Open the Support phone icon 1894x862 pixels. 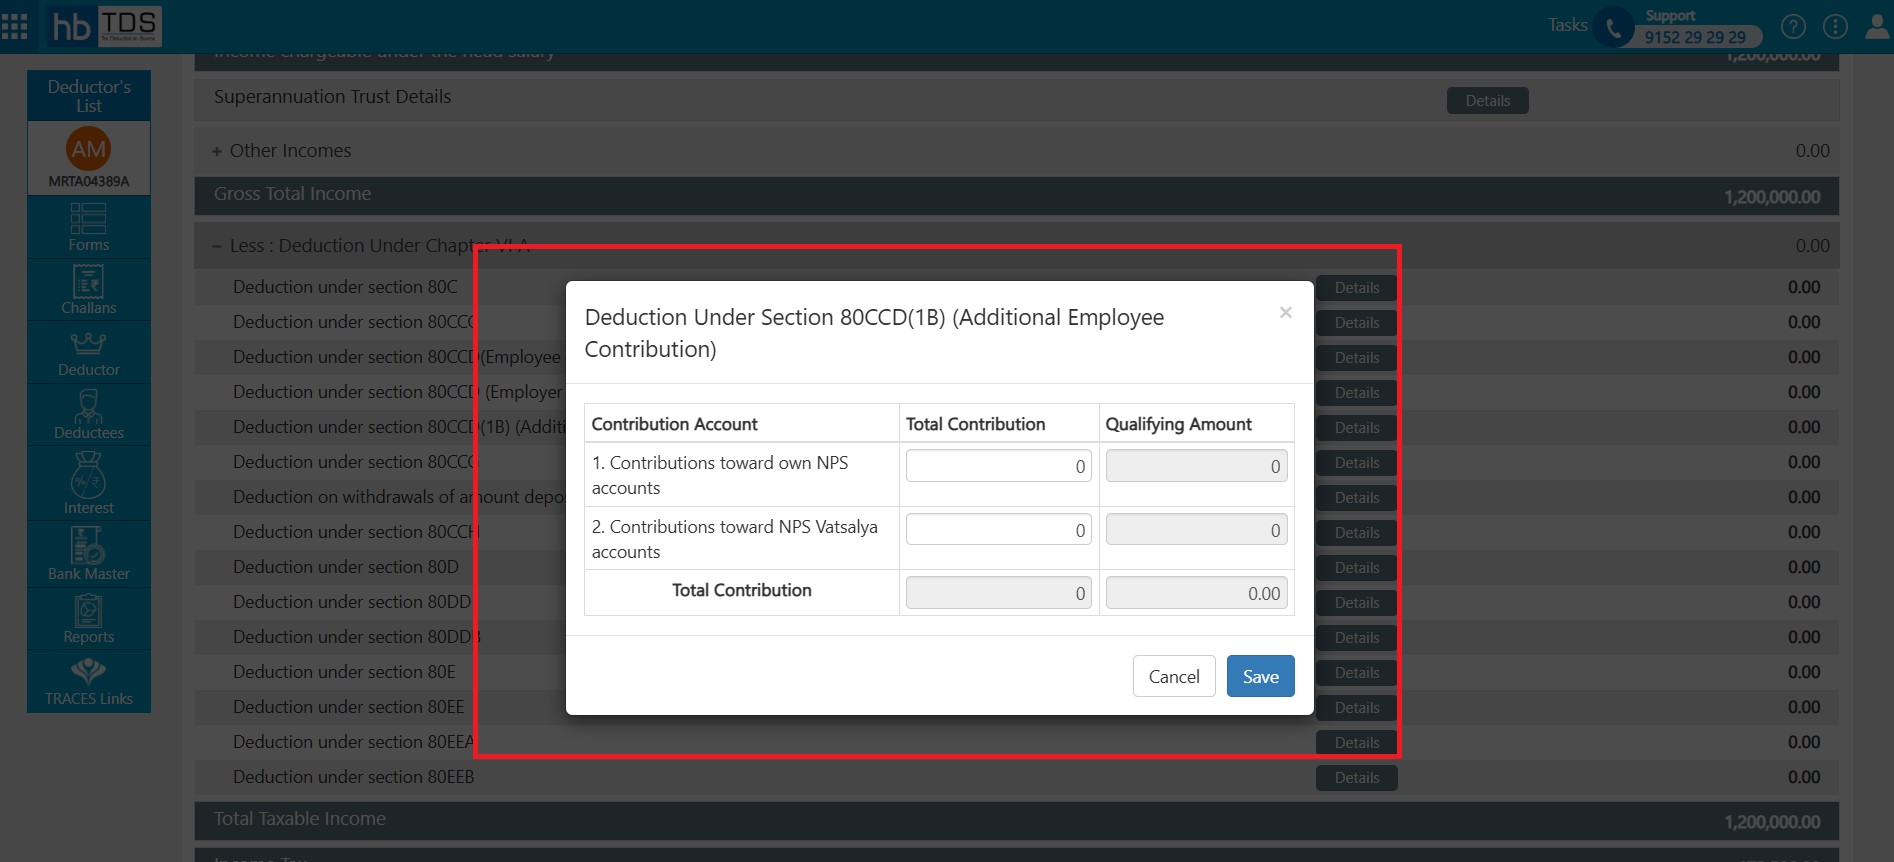coord(1613,27)
